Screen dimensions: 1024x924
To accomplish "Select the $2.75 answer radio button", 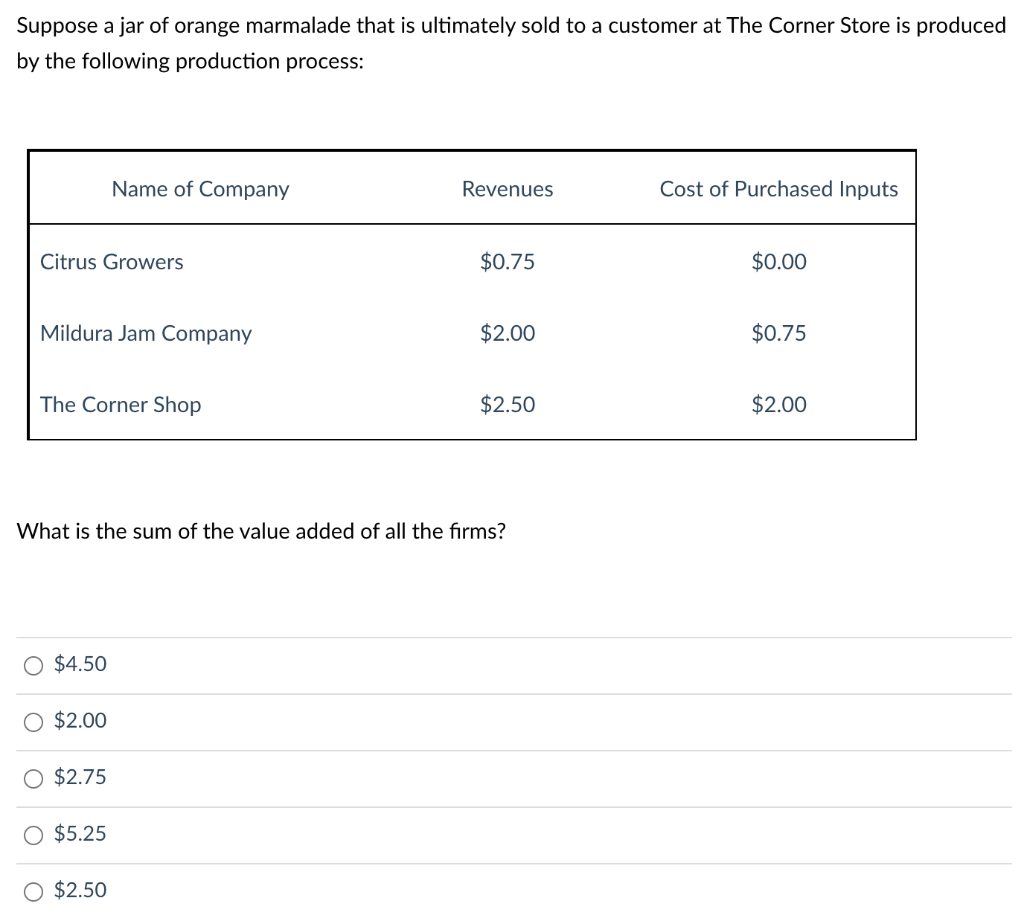I will coord(35,778).
